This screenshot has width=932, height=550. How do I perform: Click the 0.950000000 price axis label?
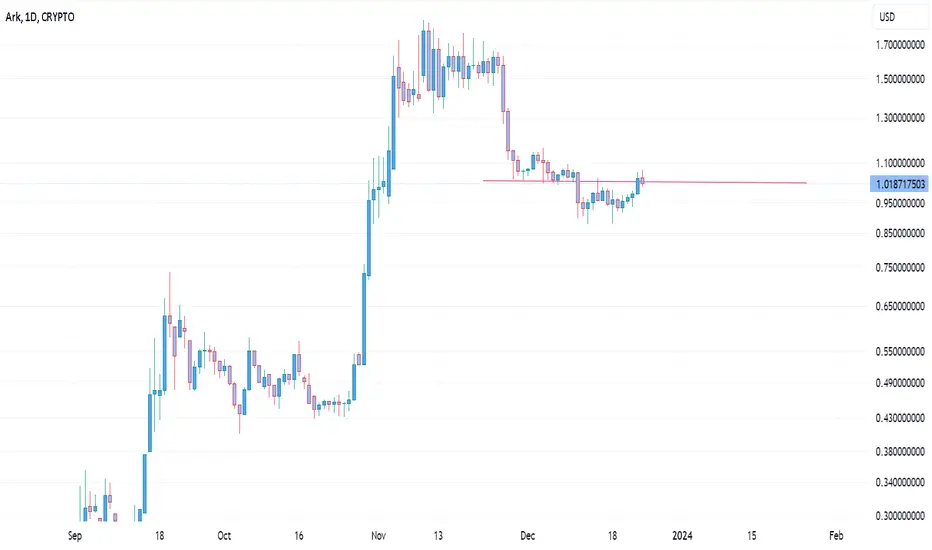coord(900,203)
